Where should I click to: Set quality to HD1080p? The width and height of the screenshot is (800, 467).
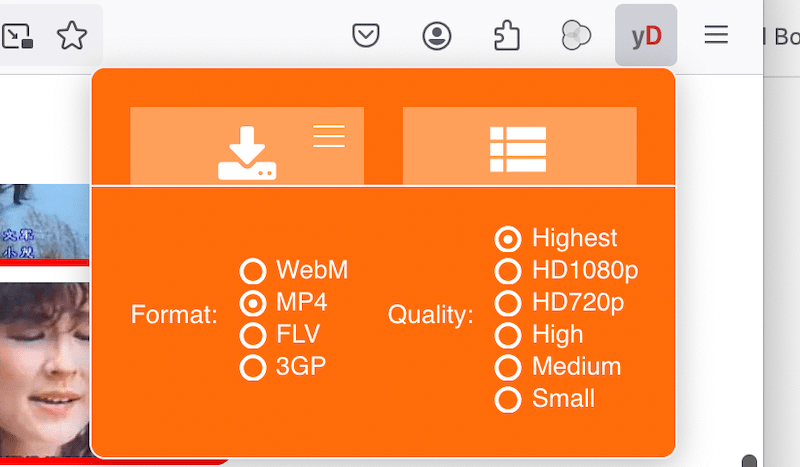(x=508, y=271)
